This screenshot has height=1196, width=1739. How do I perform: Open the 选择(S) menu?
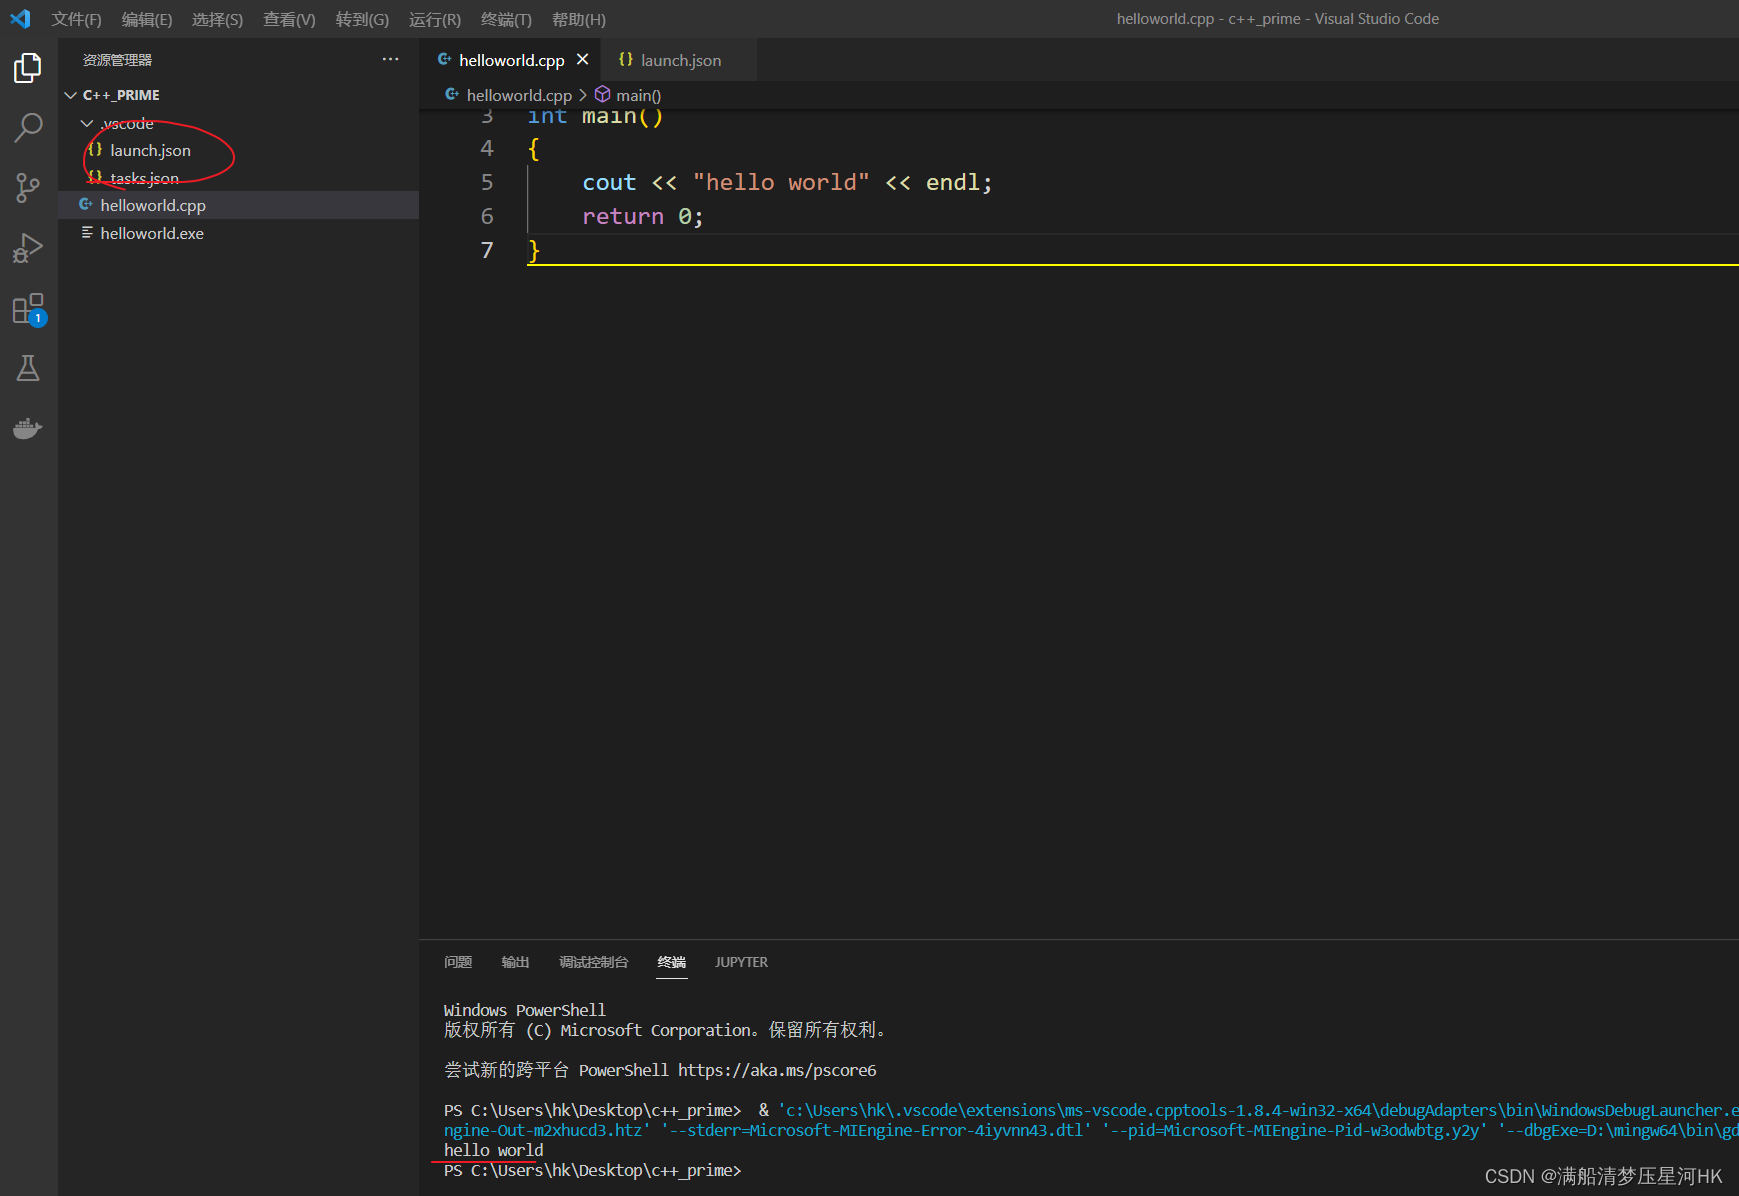tap(217, 19)
